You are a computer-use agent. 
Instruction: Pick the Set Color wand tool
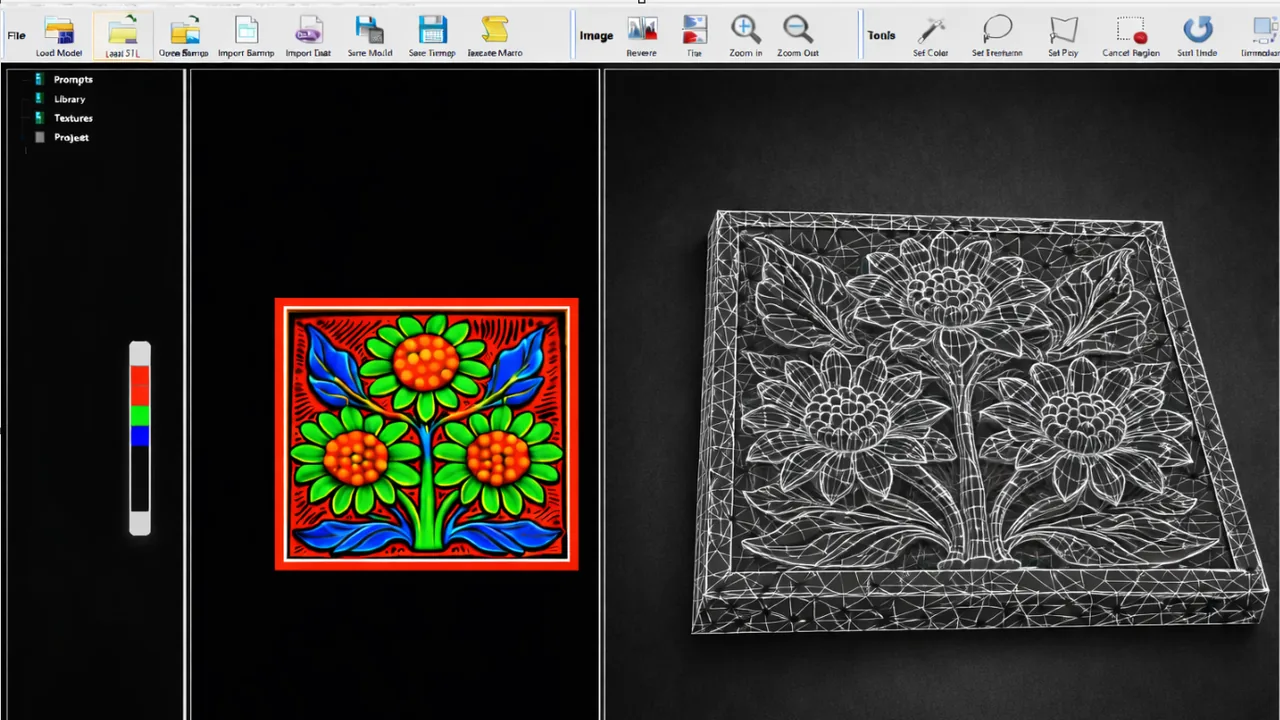931,30
